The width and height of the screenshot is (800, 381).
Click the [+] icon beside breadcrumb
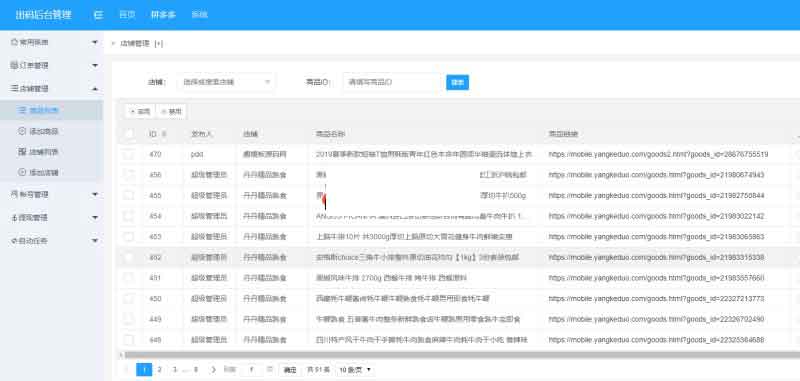pos(159,44)
